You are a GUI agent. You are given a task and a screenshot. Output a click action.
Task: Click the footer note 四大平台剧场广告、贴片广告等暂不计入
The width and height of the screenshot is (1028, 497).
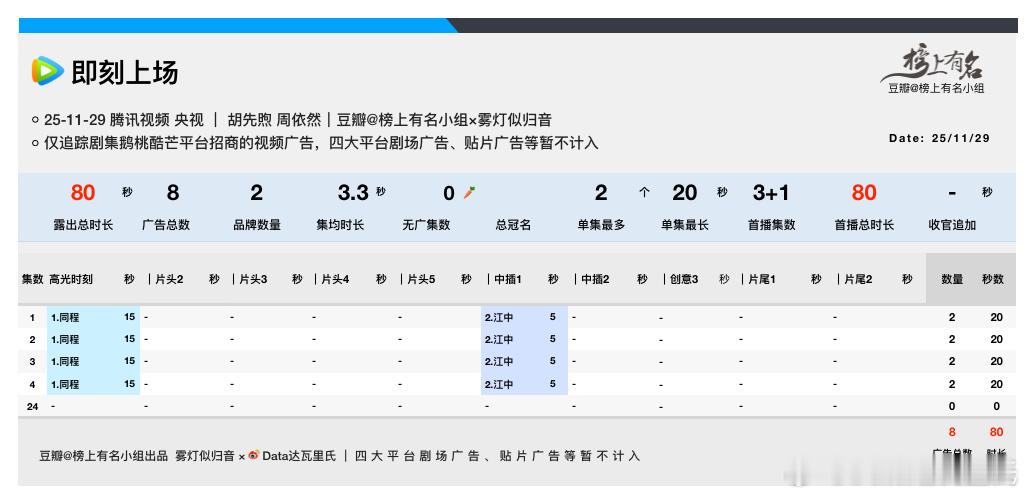tap(497, 456)
